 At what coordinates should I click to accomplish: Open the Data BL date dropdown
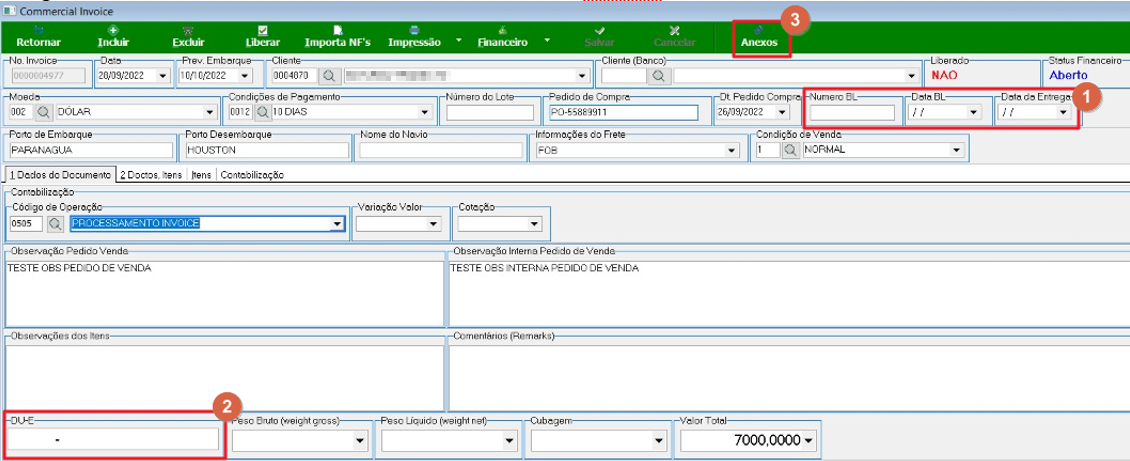[x=974, y=112]
